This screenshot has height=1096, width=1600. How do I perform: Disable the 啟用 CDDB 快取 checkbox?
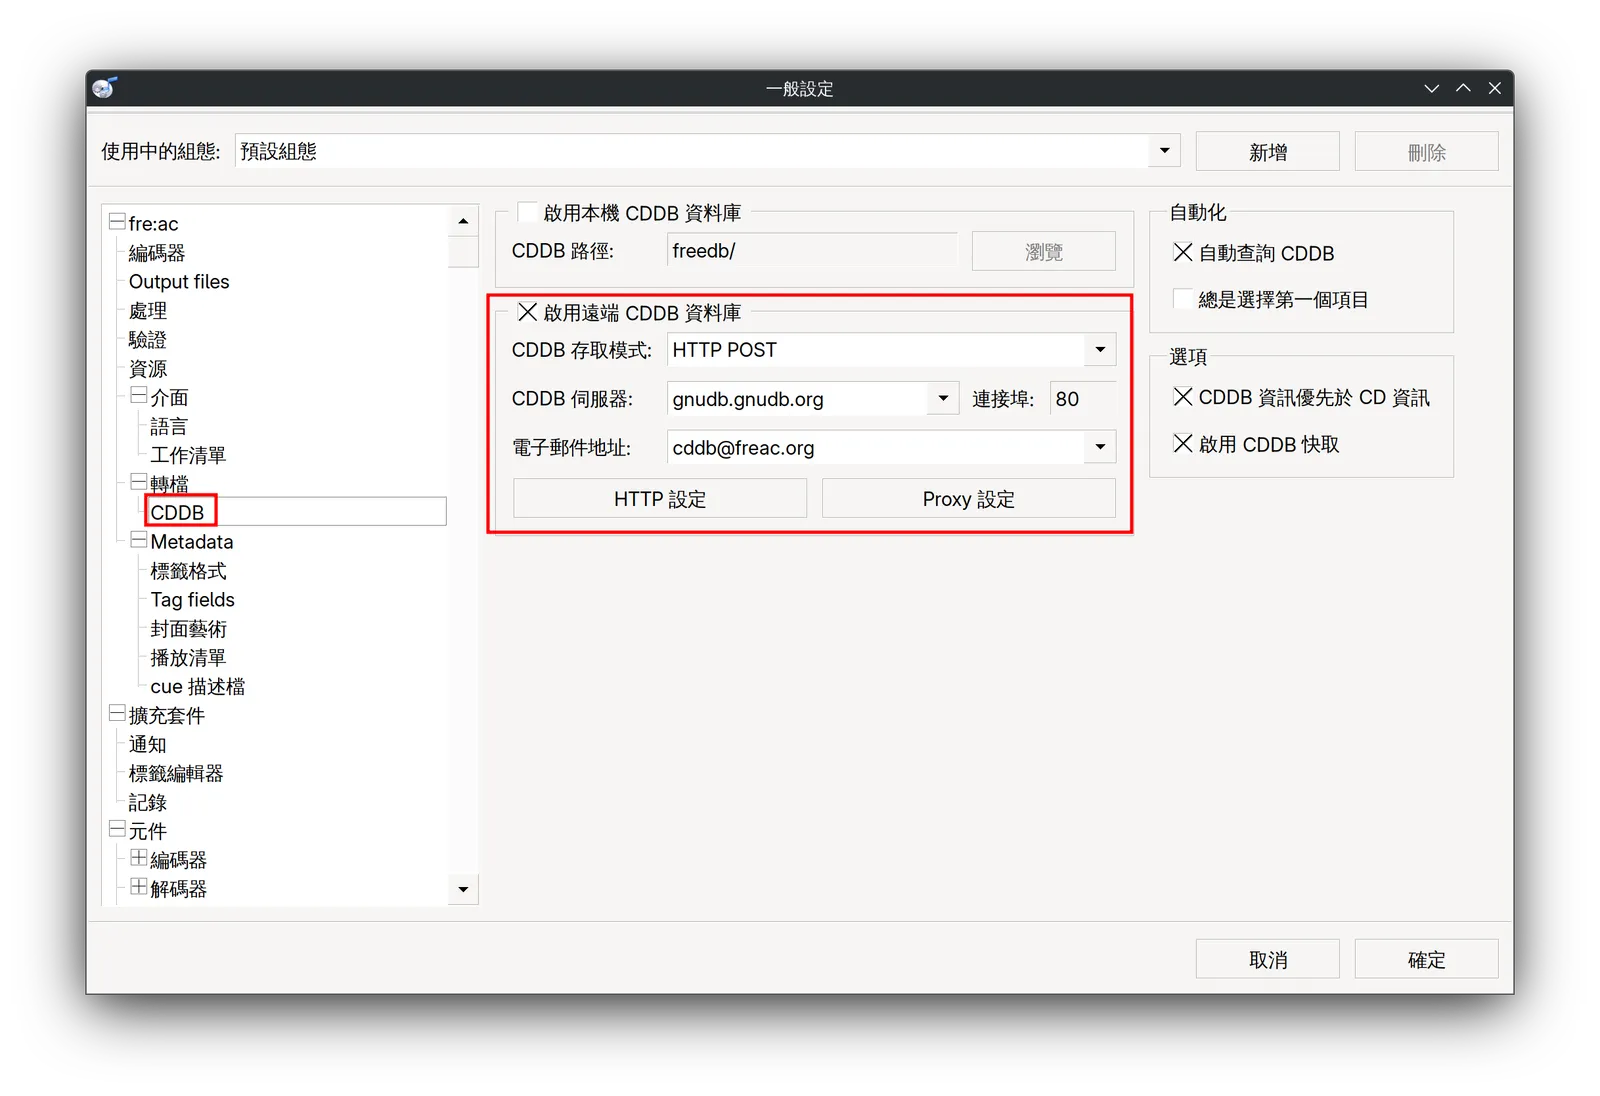(1183, 443)
